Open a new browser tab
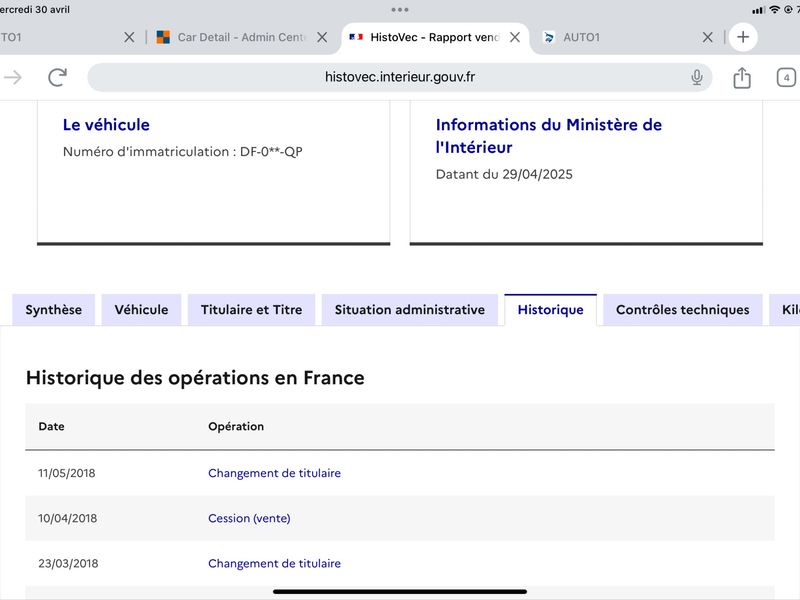 [742, 37]
